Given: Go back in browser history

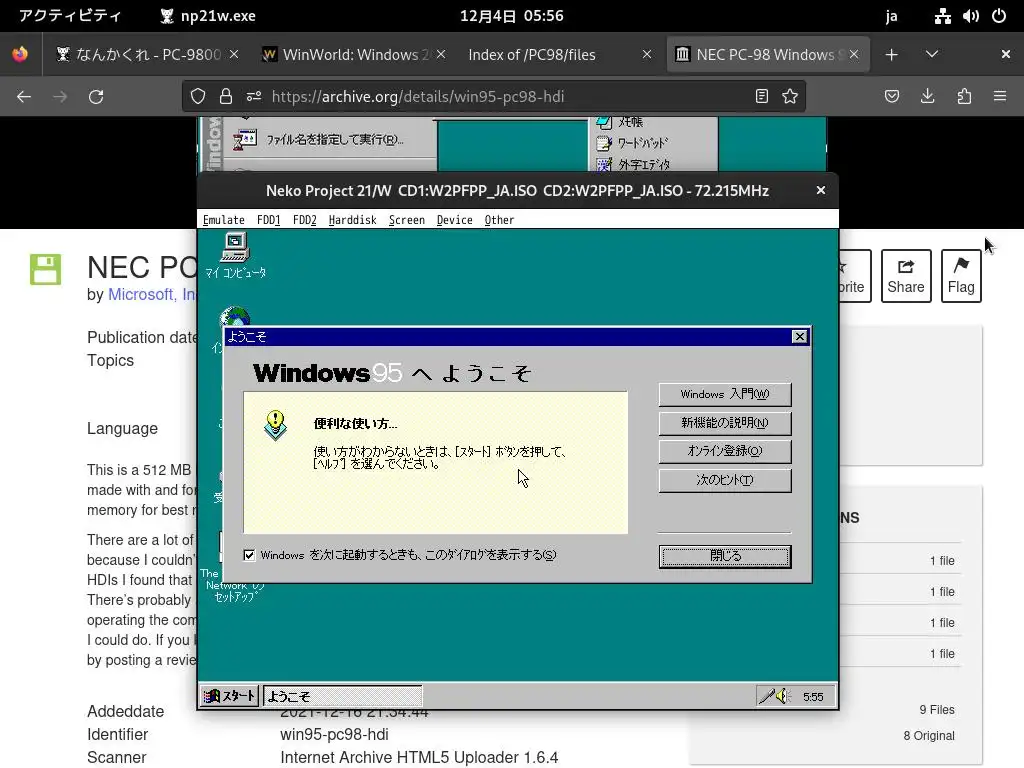Looking at the screenshot, I should (24, 97).
